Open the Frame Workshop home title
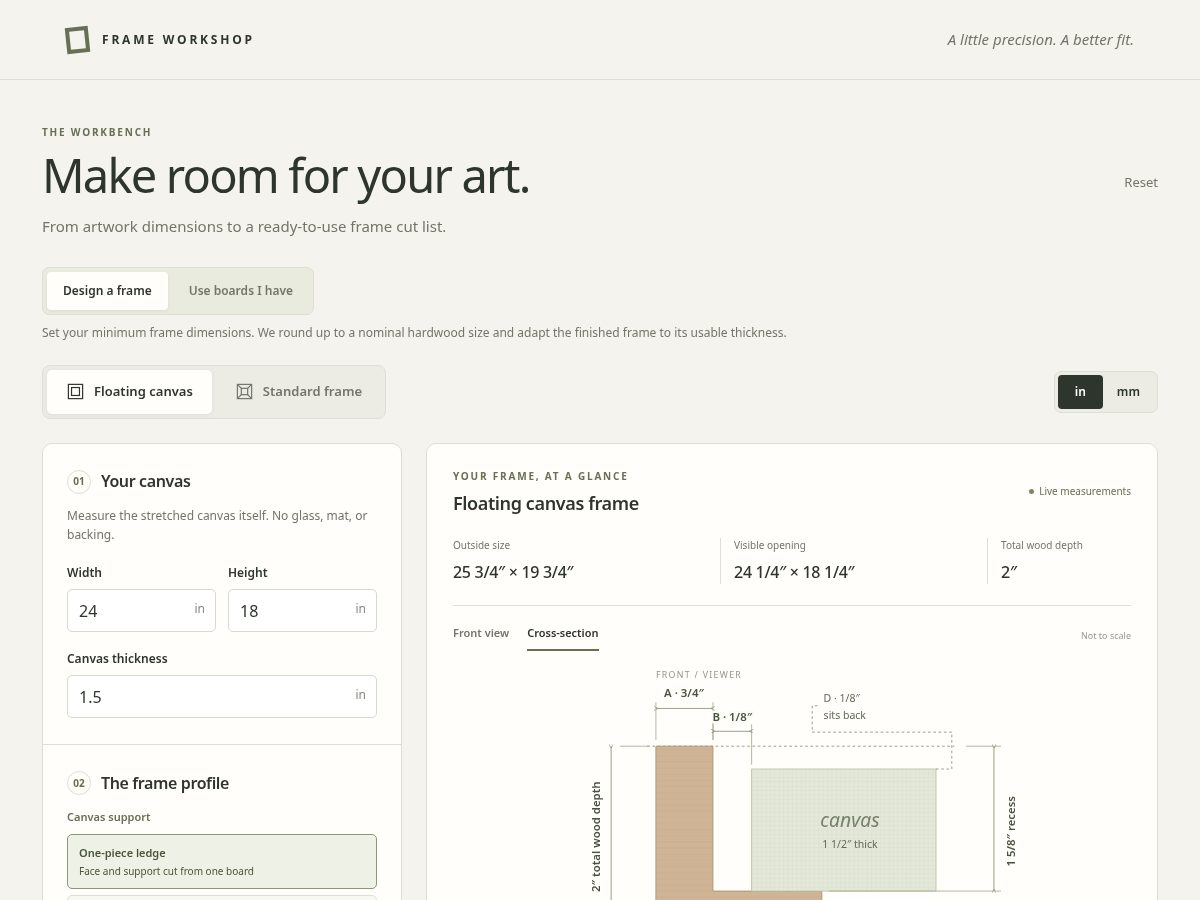 tap(178, 40)
